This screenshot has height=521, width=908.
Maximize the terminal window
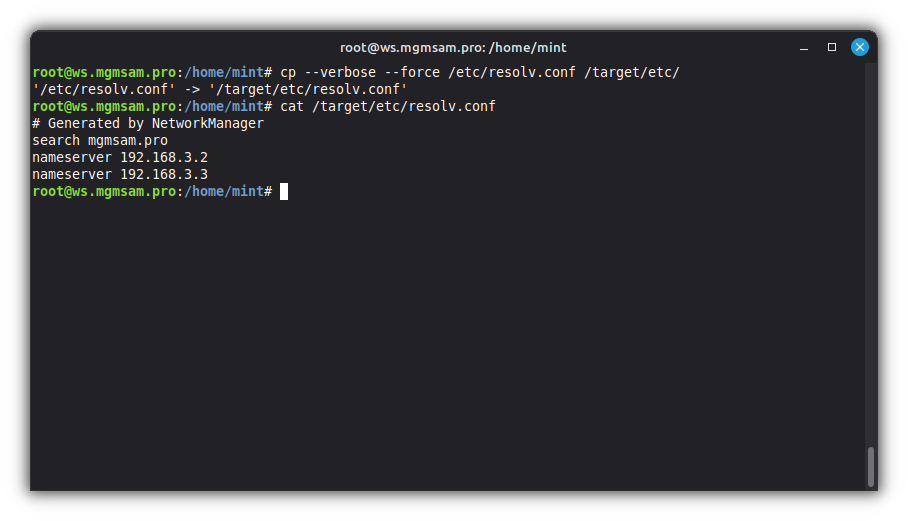point(831,47)
